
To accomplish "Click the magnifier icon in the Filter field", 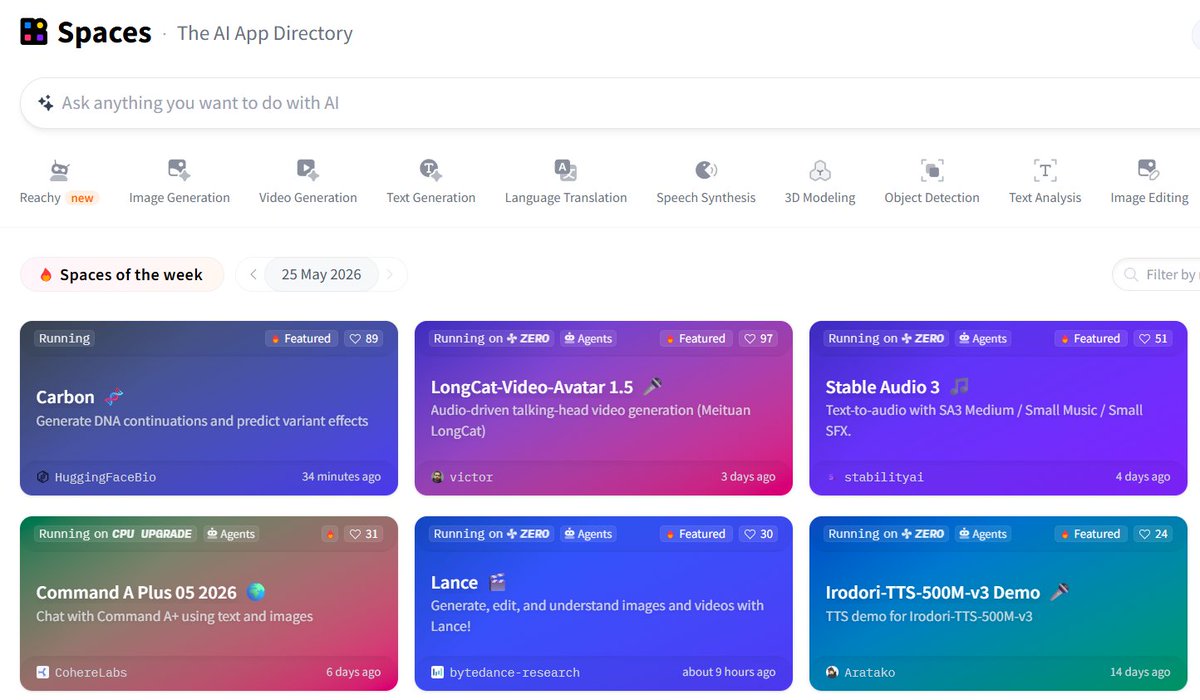I will (x=1131, y=274).
